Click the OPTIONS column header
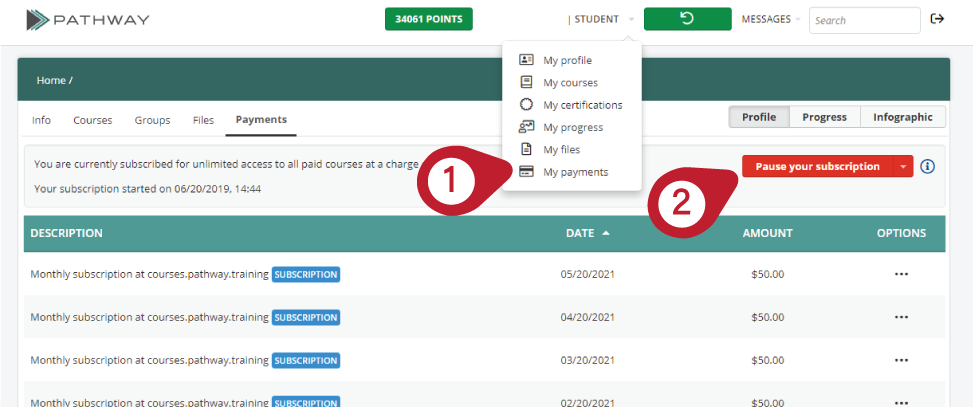This screenshot has height=407, width=973. pyautogui.click(x=901, y=233)
